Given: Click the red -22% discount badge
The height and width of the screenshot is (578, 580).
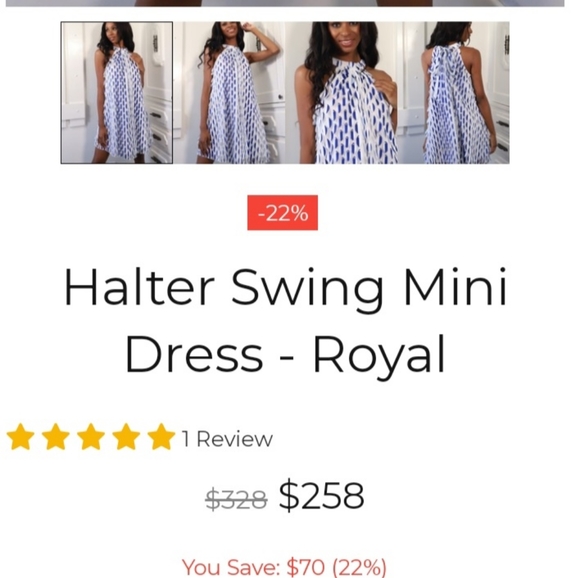Looking at the screenshot, I should pos(283,213).
